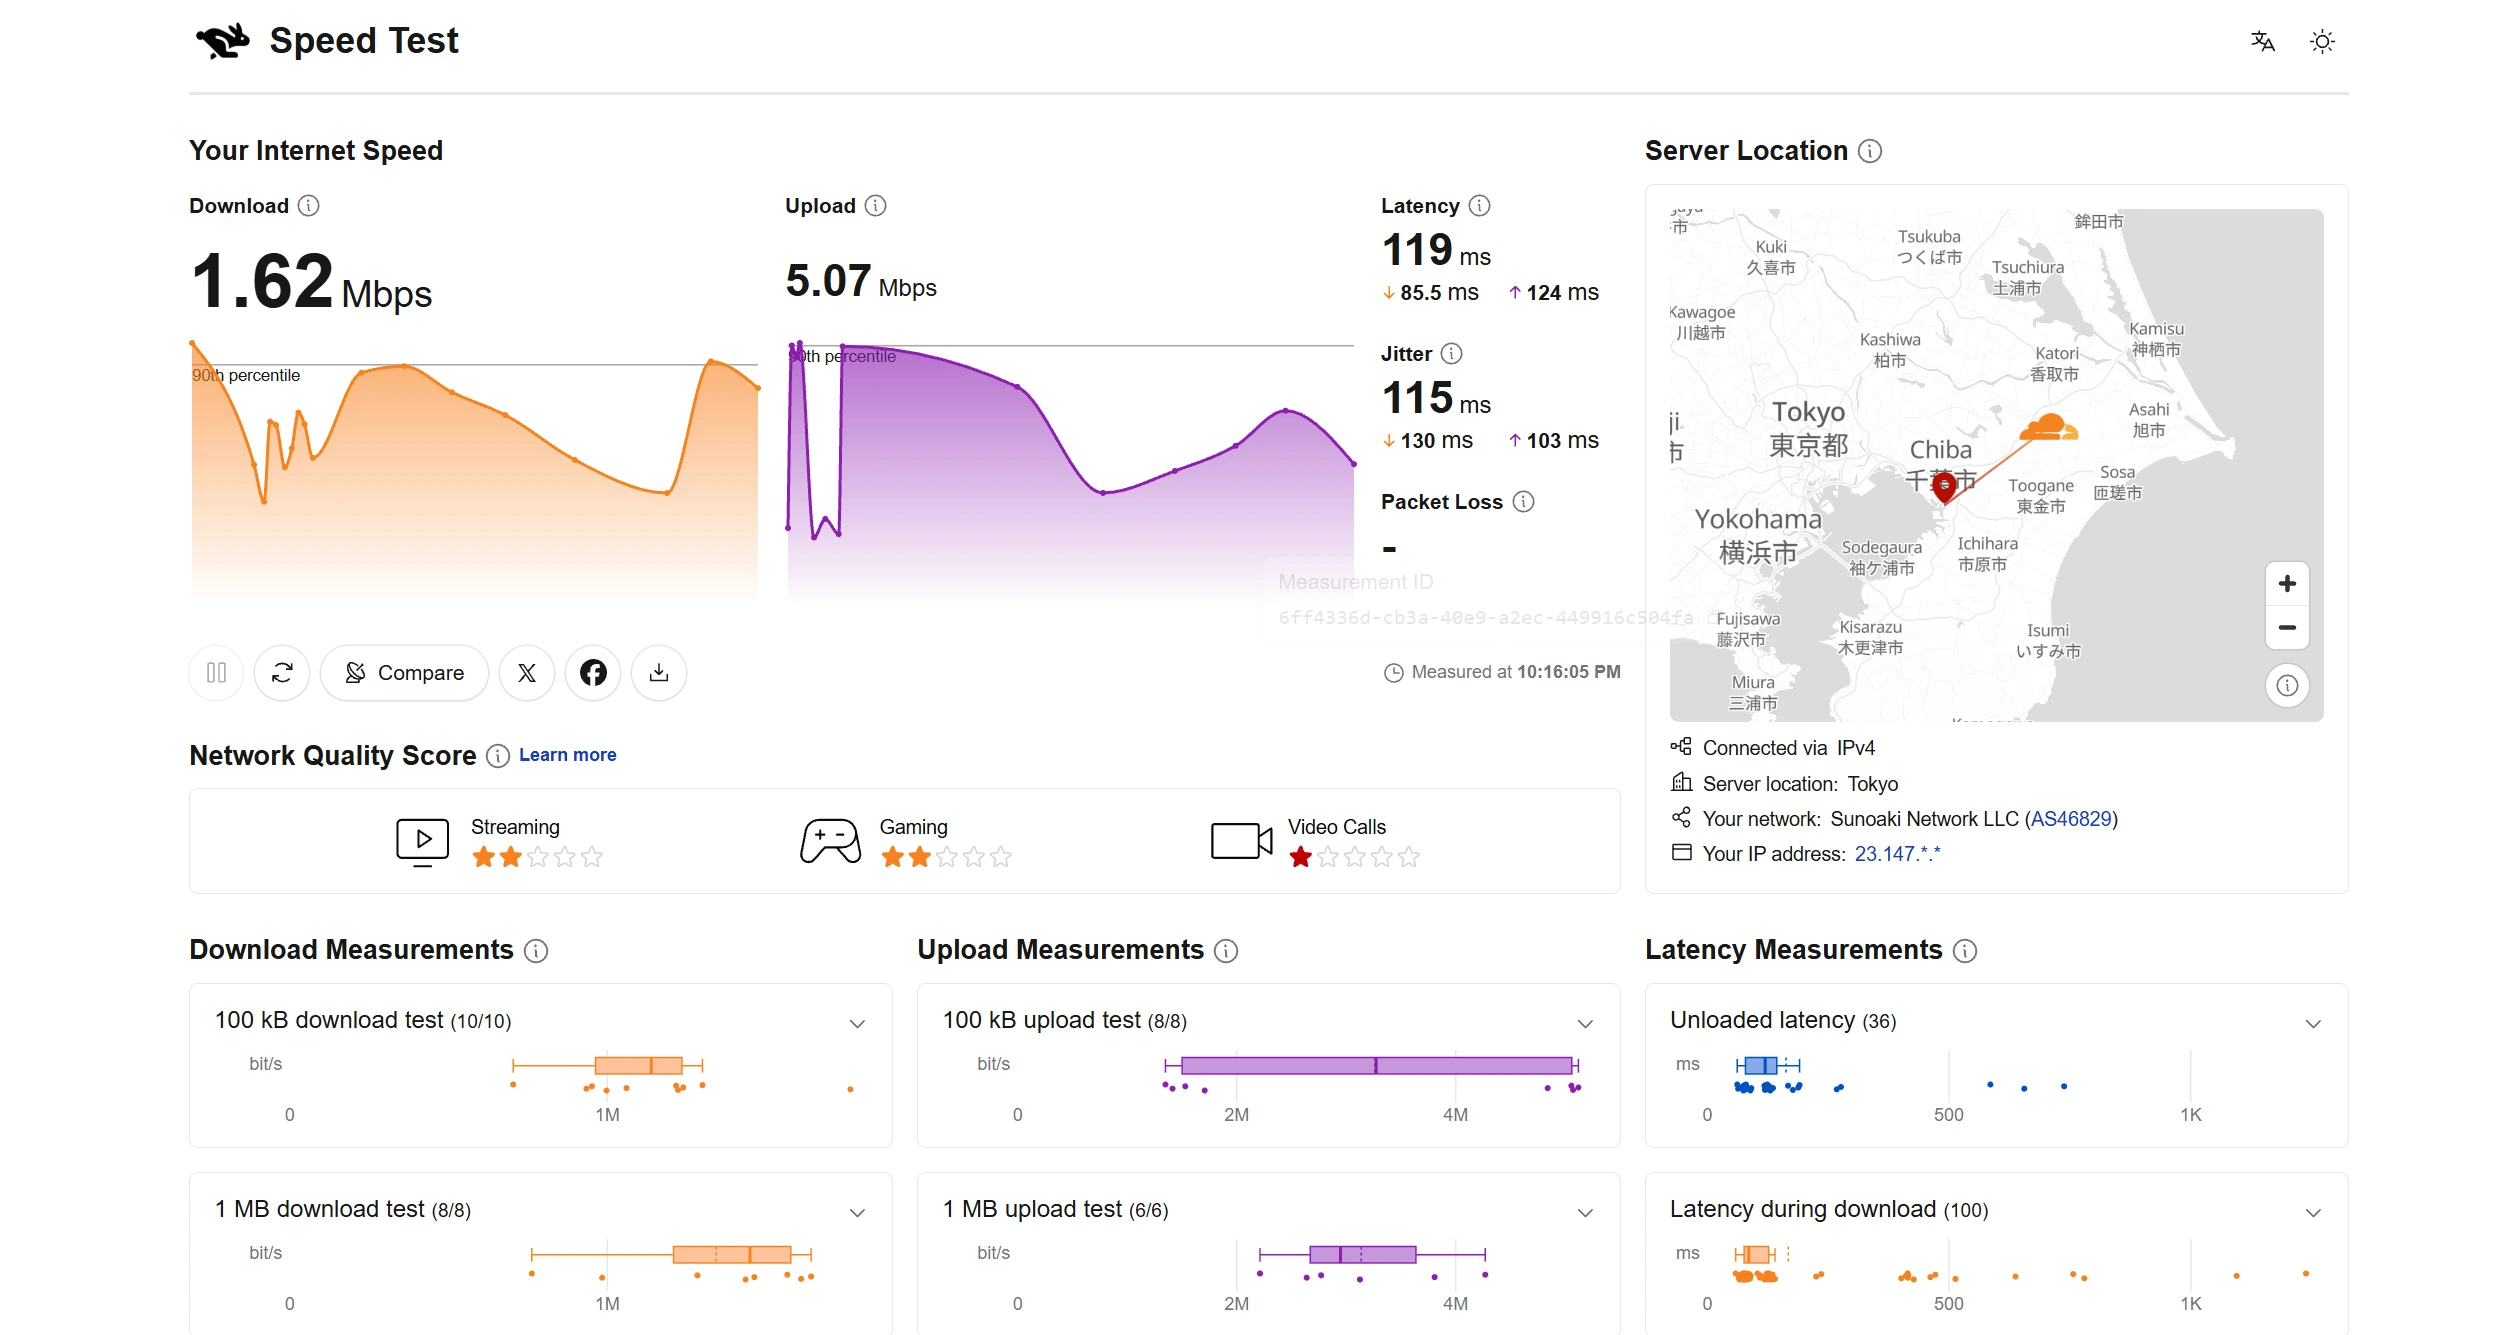This screenshot has height=1335, width=2508.
Task: Open Server Location info icon
Action: 1870,151
